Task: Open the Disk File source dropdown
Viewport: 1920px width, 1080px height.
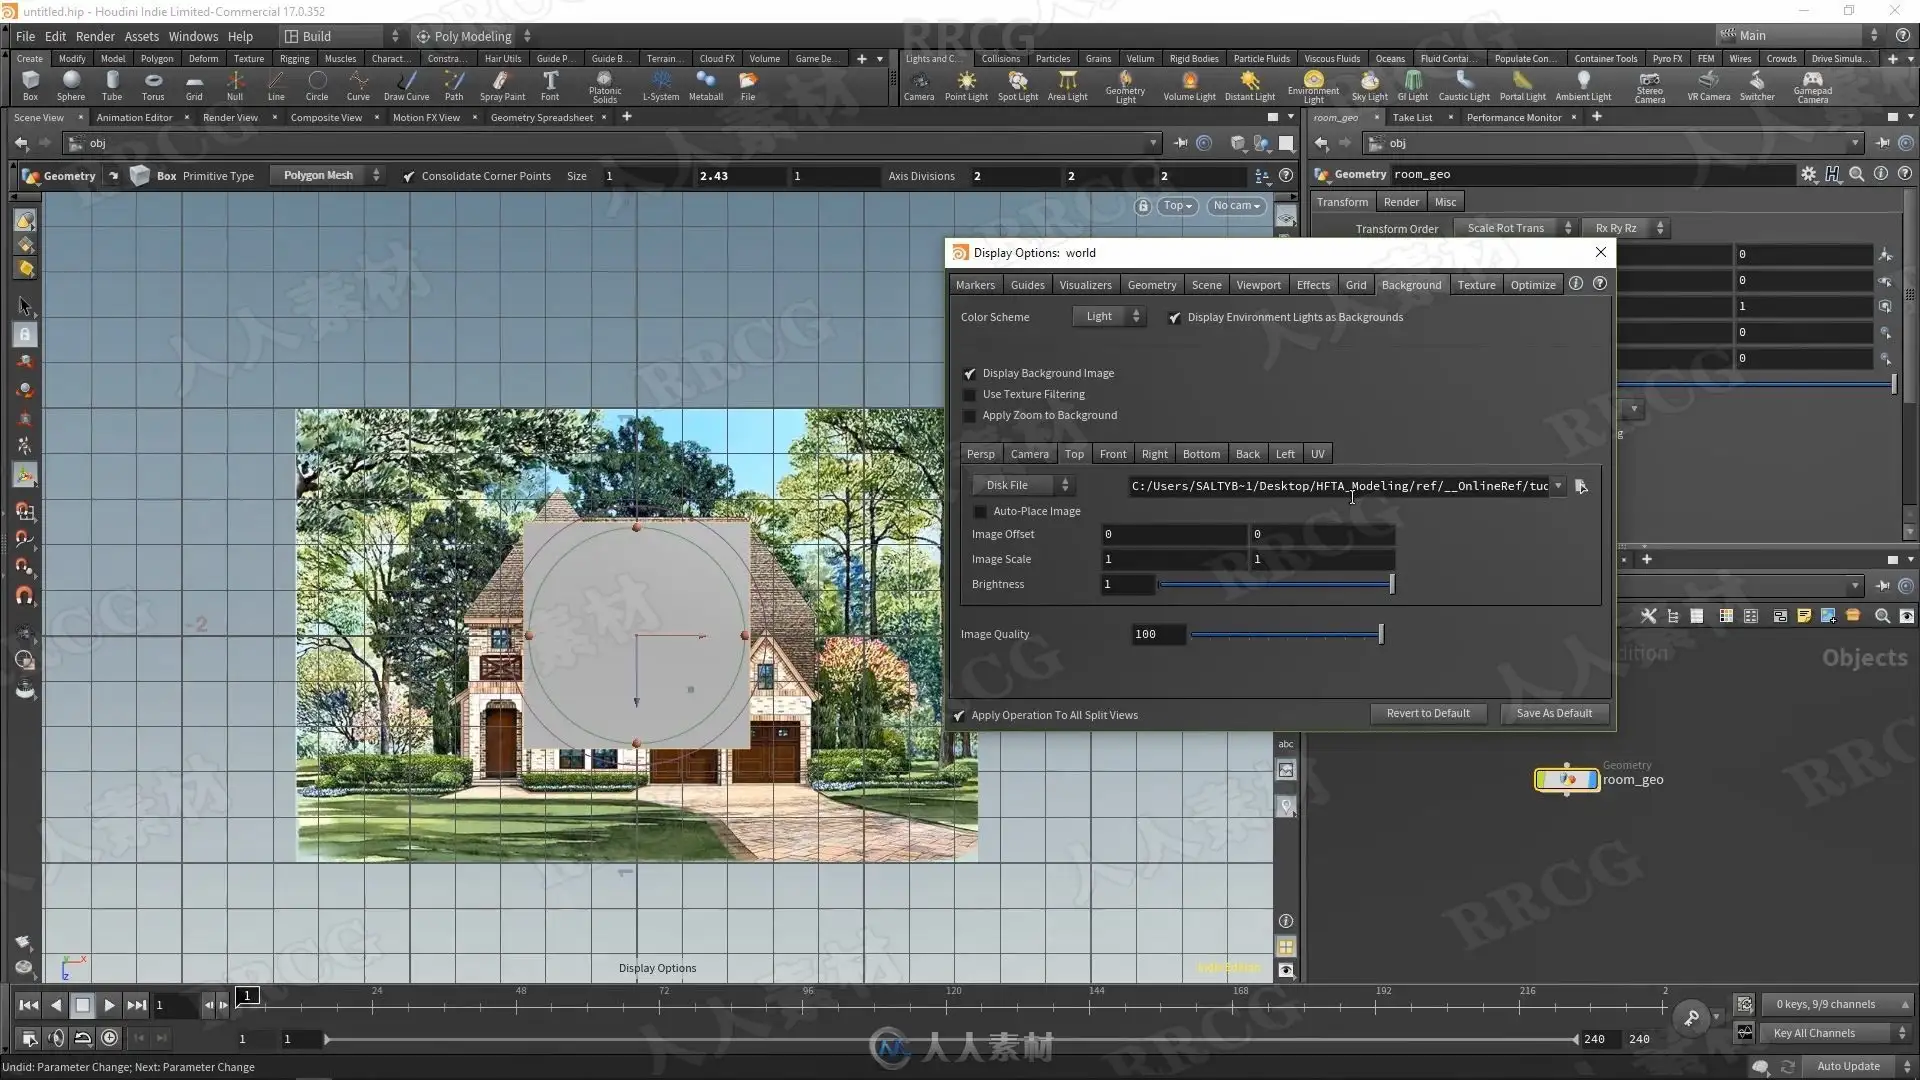Action: pos(1022,485)
